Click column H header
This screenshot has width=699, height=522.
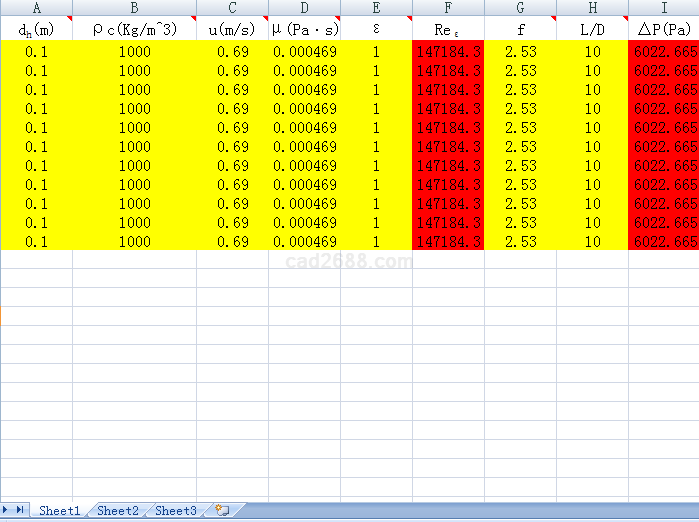tap(592, 7)
